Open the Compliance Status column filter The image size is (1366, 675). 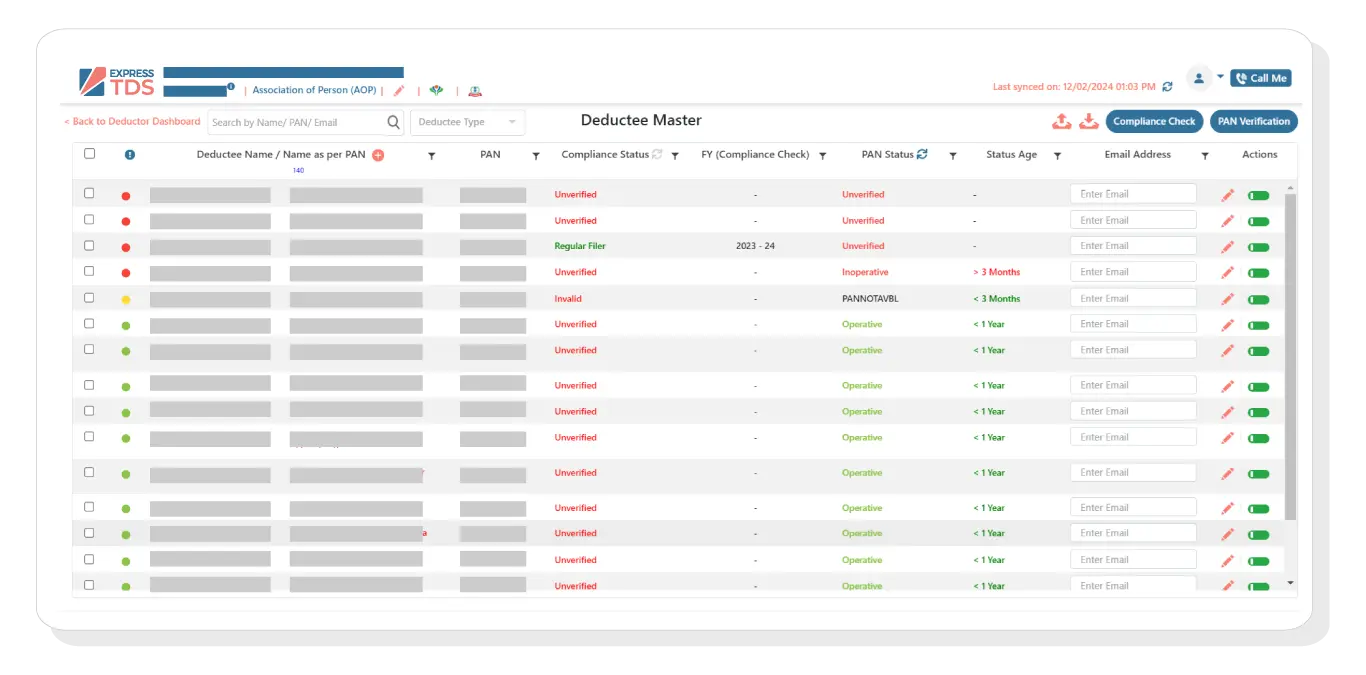point(676,155)
